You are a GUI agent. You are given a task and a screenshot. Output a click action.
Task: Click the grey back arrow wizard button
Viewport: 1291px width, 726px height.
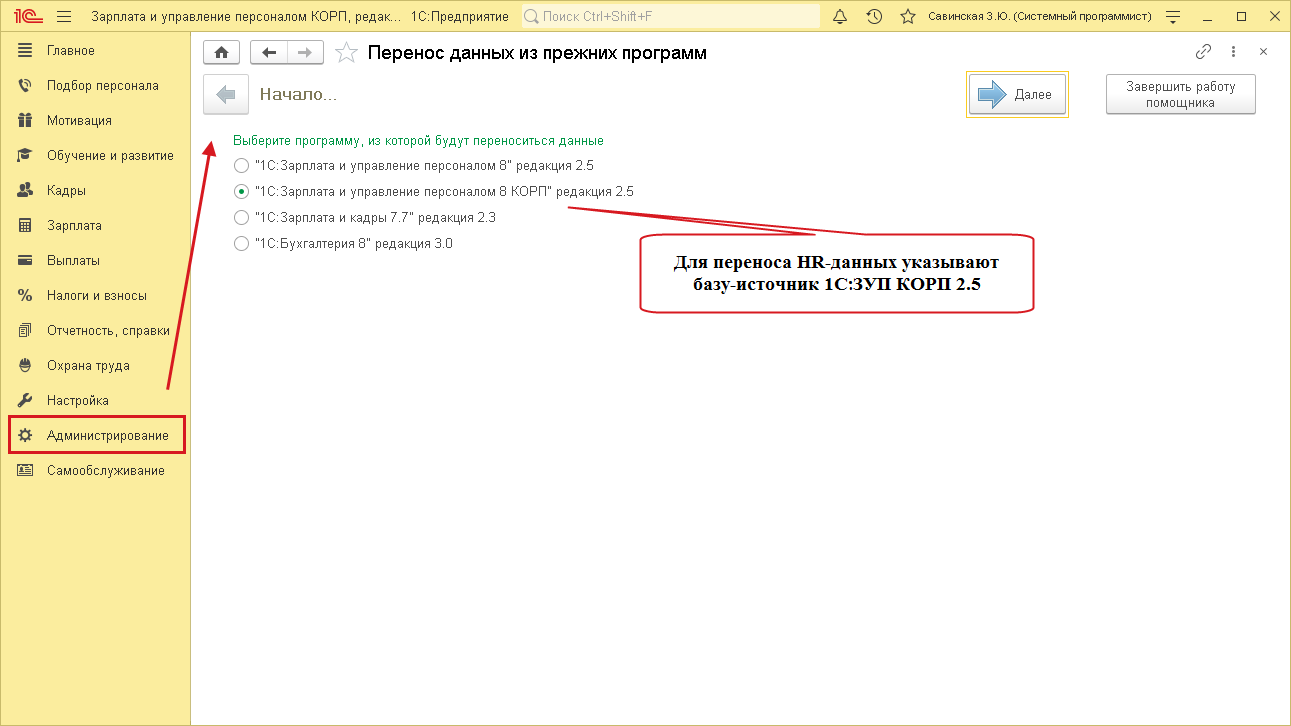226,95
